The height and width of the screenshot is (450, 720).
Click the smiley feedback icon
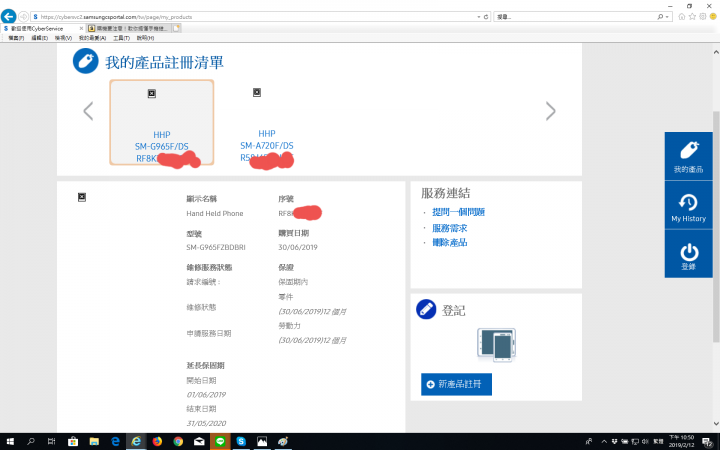tap(713, 17)
